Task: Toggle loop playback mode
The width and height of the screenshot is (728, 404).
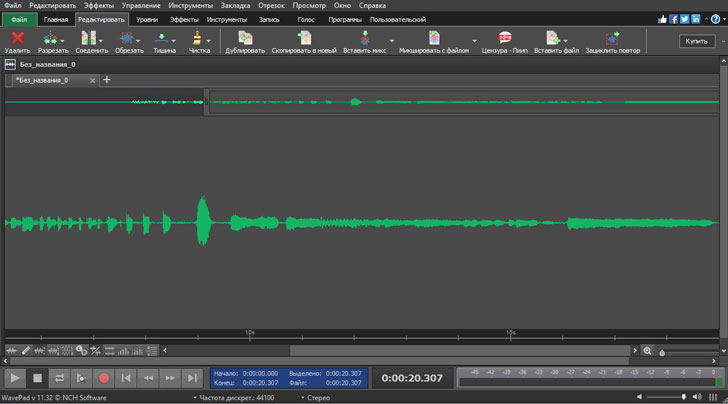Action: (59, 378)
